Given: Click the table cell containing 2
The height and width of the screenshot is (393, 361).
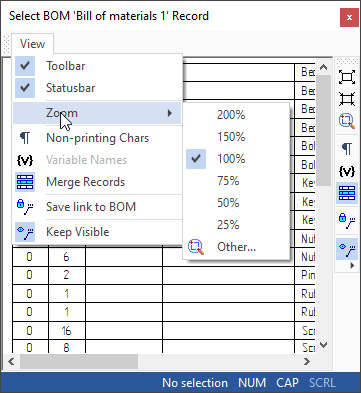Looking at the screenshot, I should coord(67,275).
